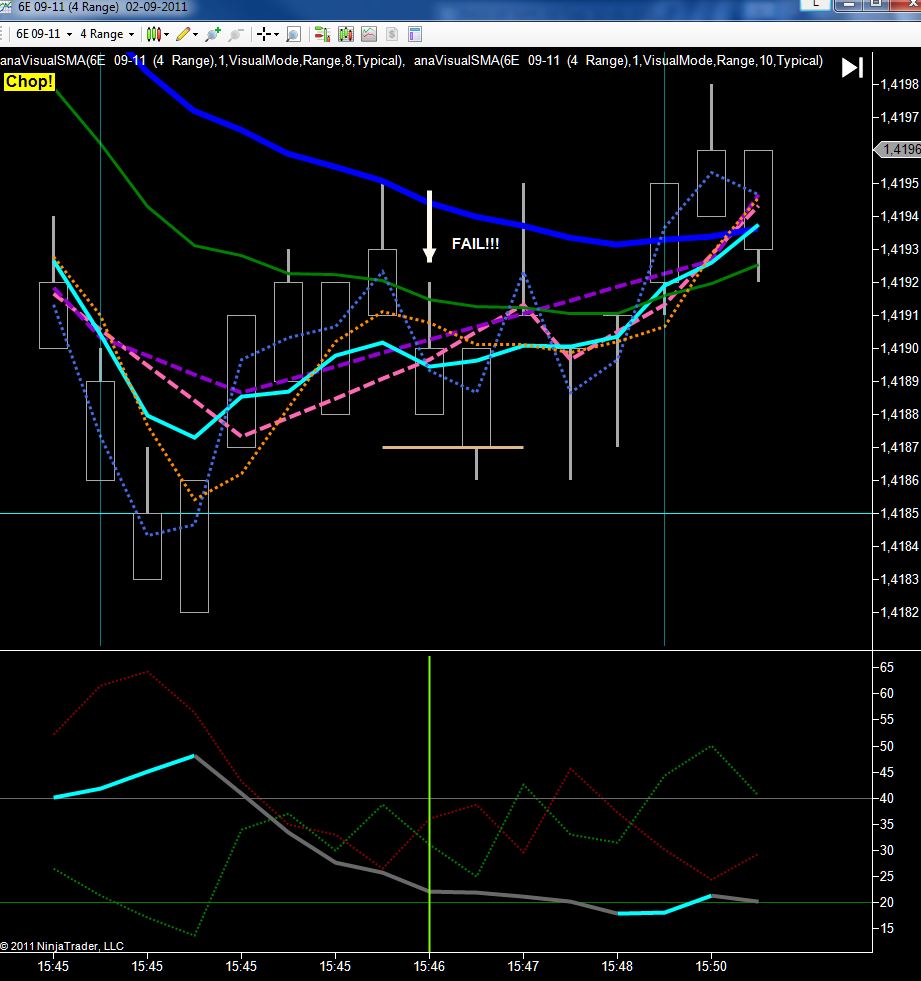Expand the chart style dropdown arrow
The width and height of the screenshot is (921, 981).
coord(166,35)
